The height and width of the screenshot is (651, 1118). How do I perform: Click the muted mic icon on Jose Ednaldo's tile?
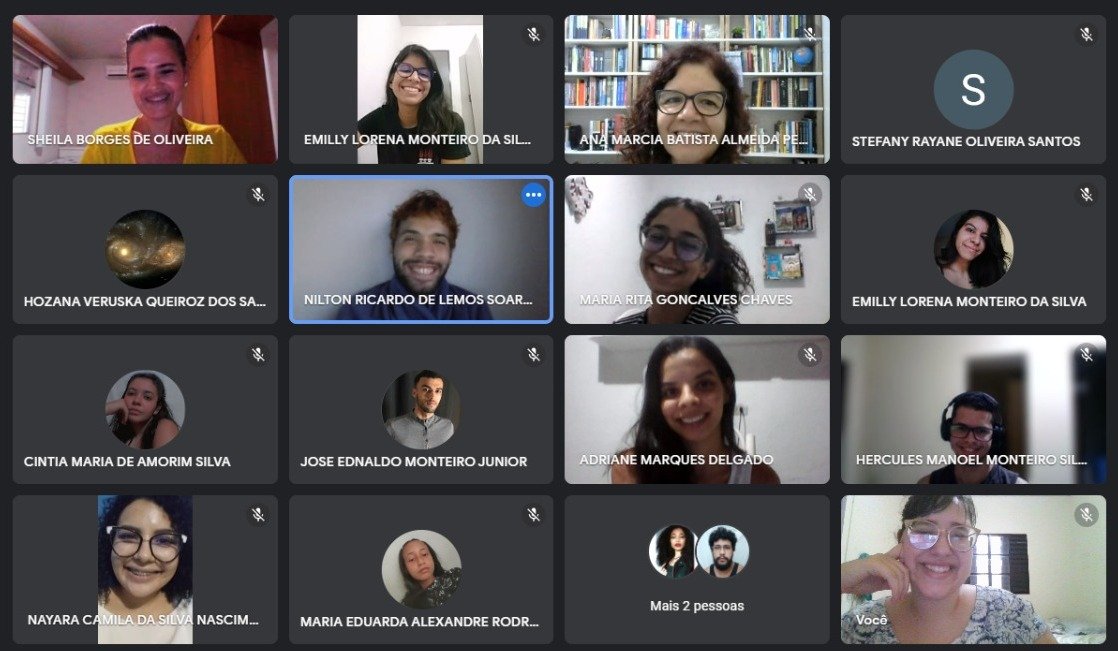coord(533,354)
